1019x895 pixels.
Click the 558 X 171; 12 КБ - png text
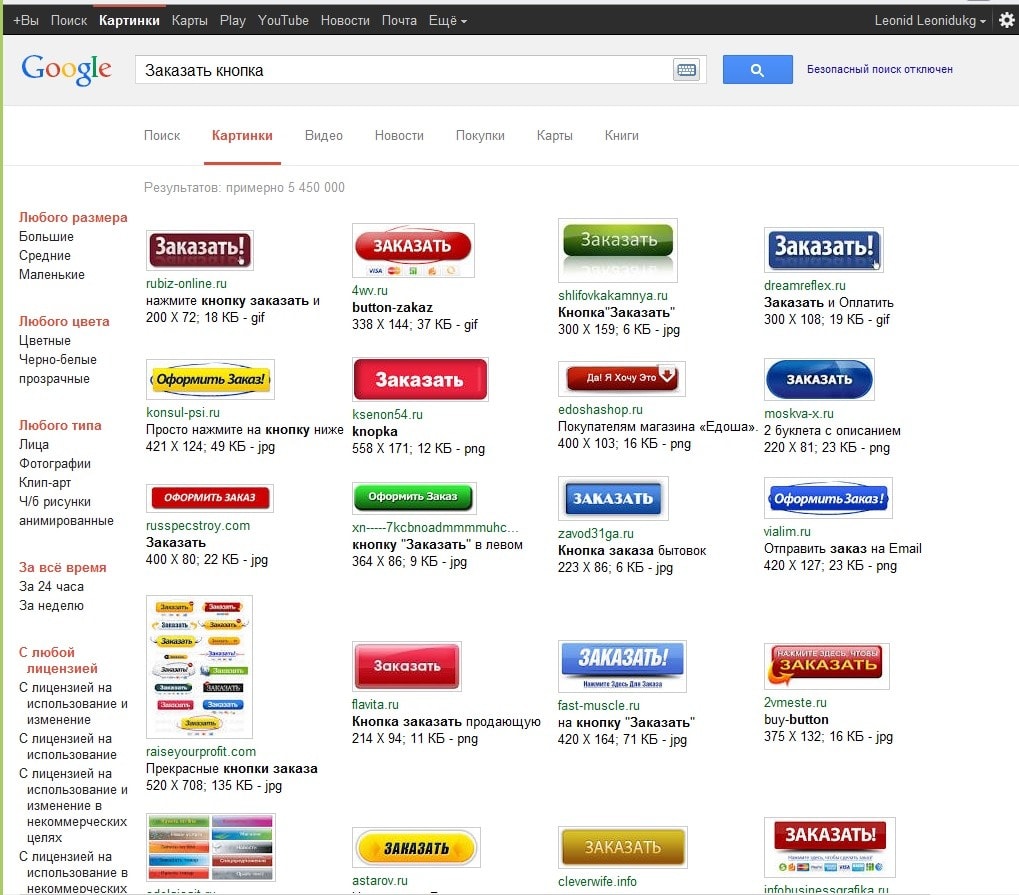pyautogui.click(x=419, y=448)
